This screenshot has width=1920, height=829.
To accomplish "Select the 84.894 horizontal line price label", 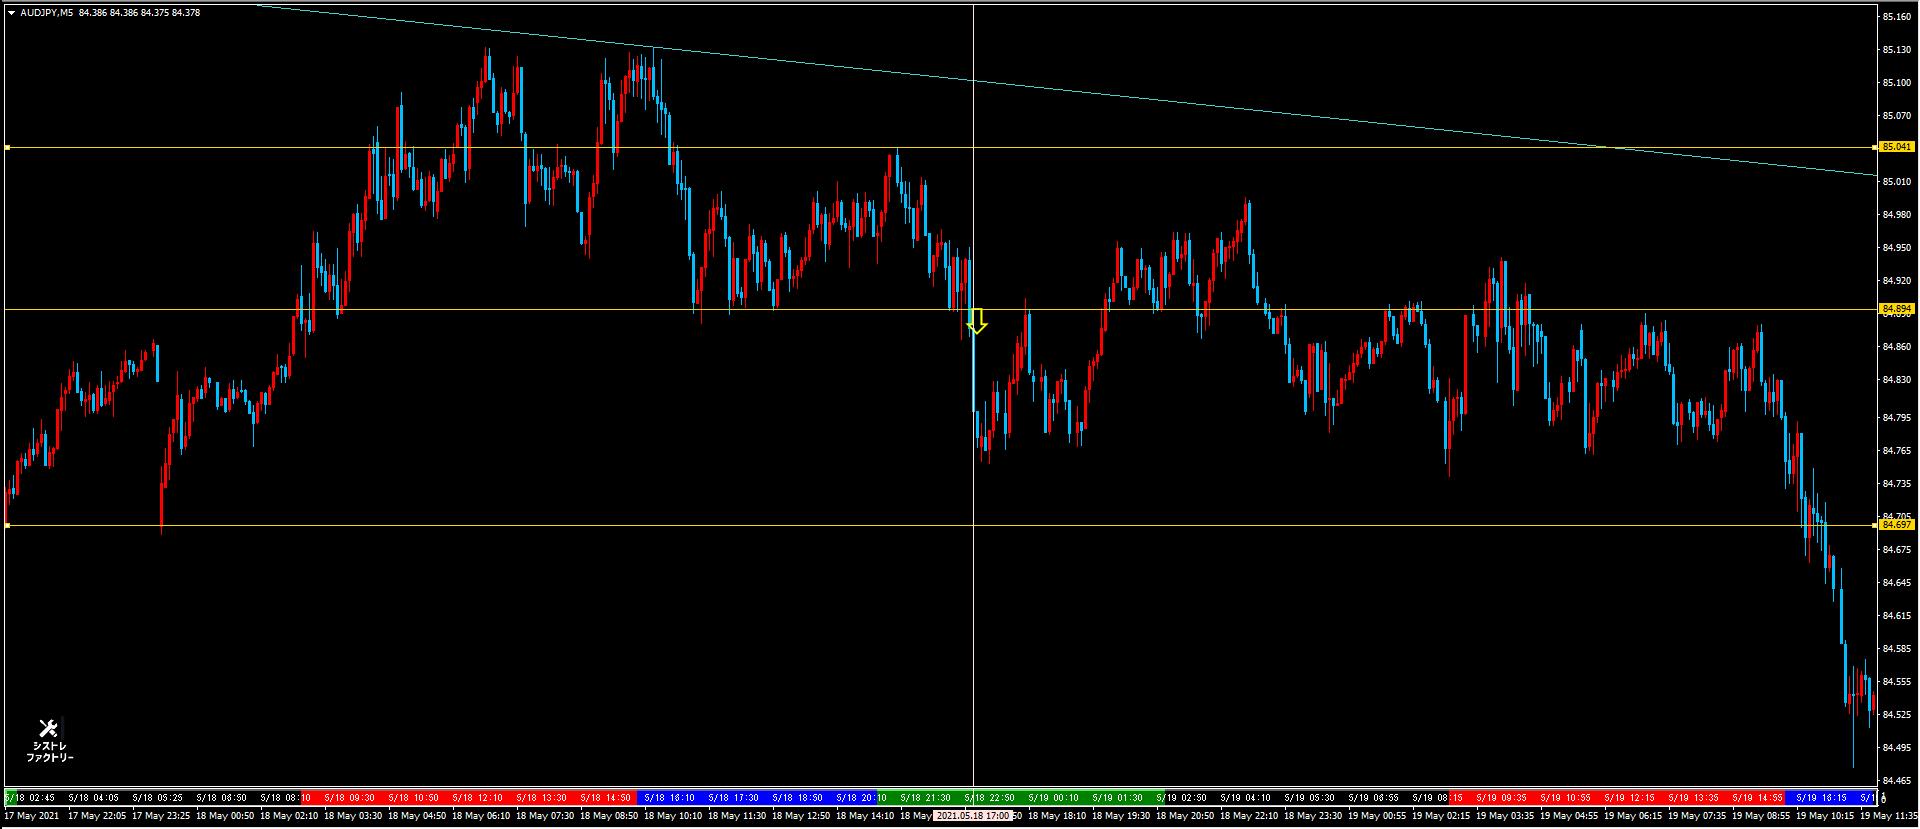I will pyautogui.click(x=1896, y=309).
